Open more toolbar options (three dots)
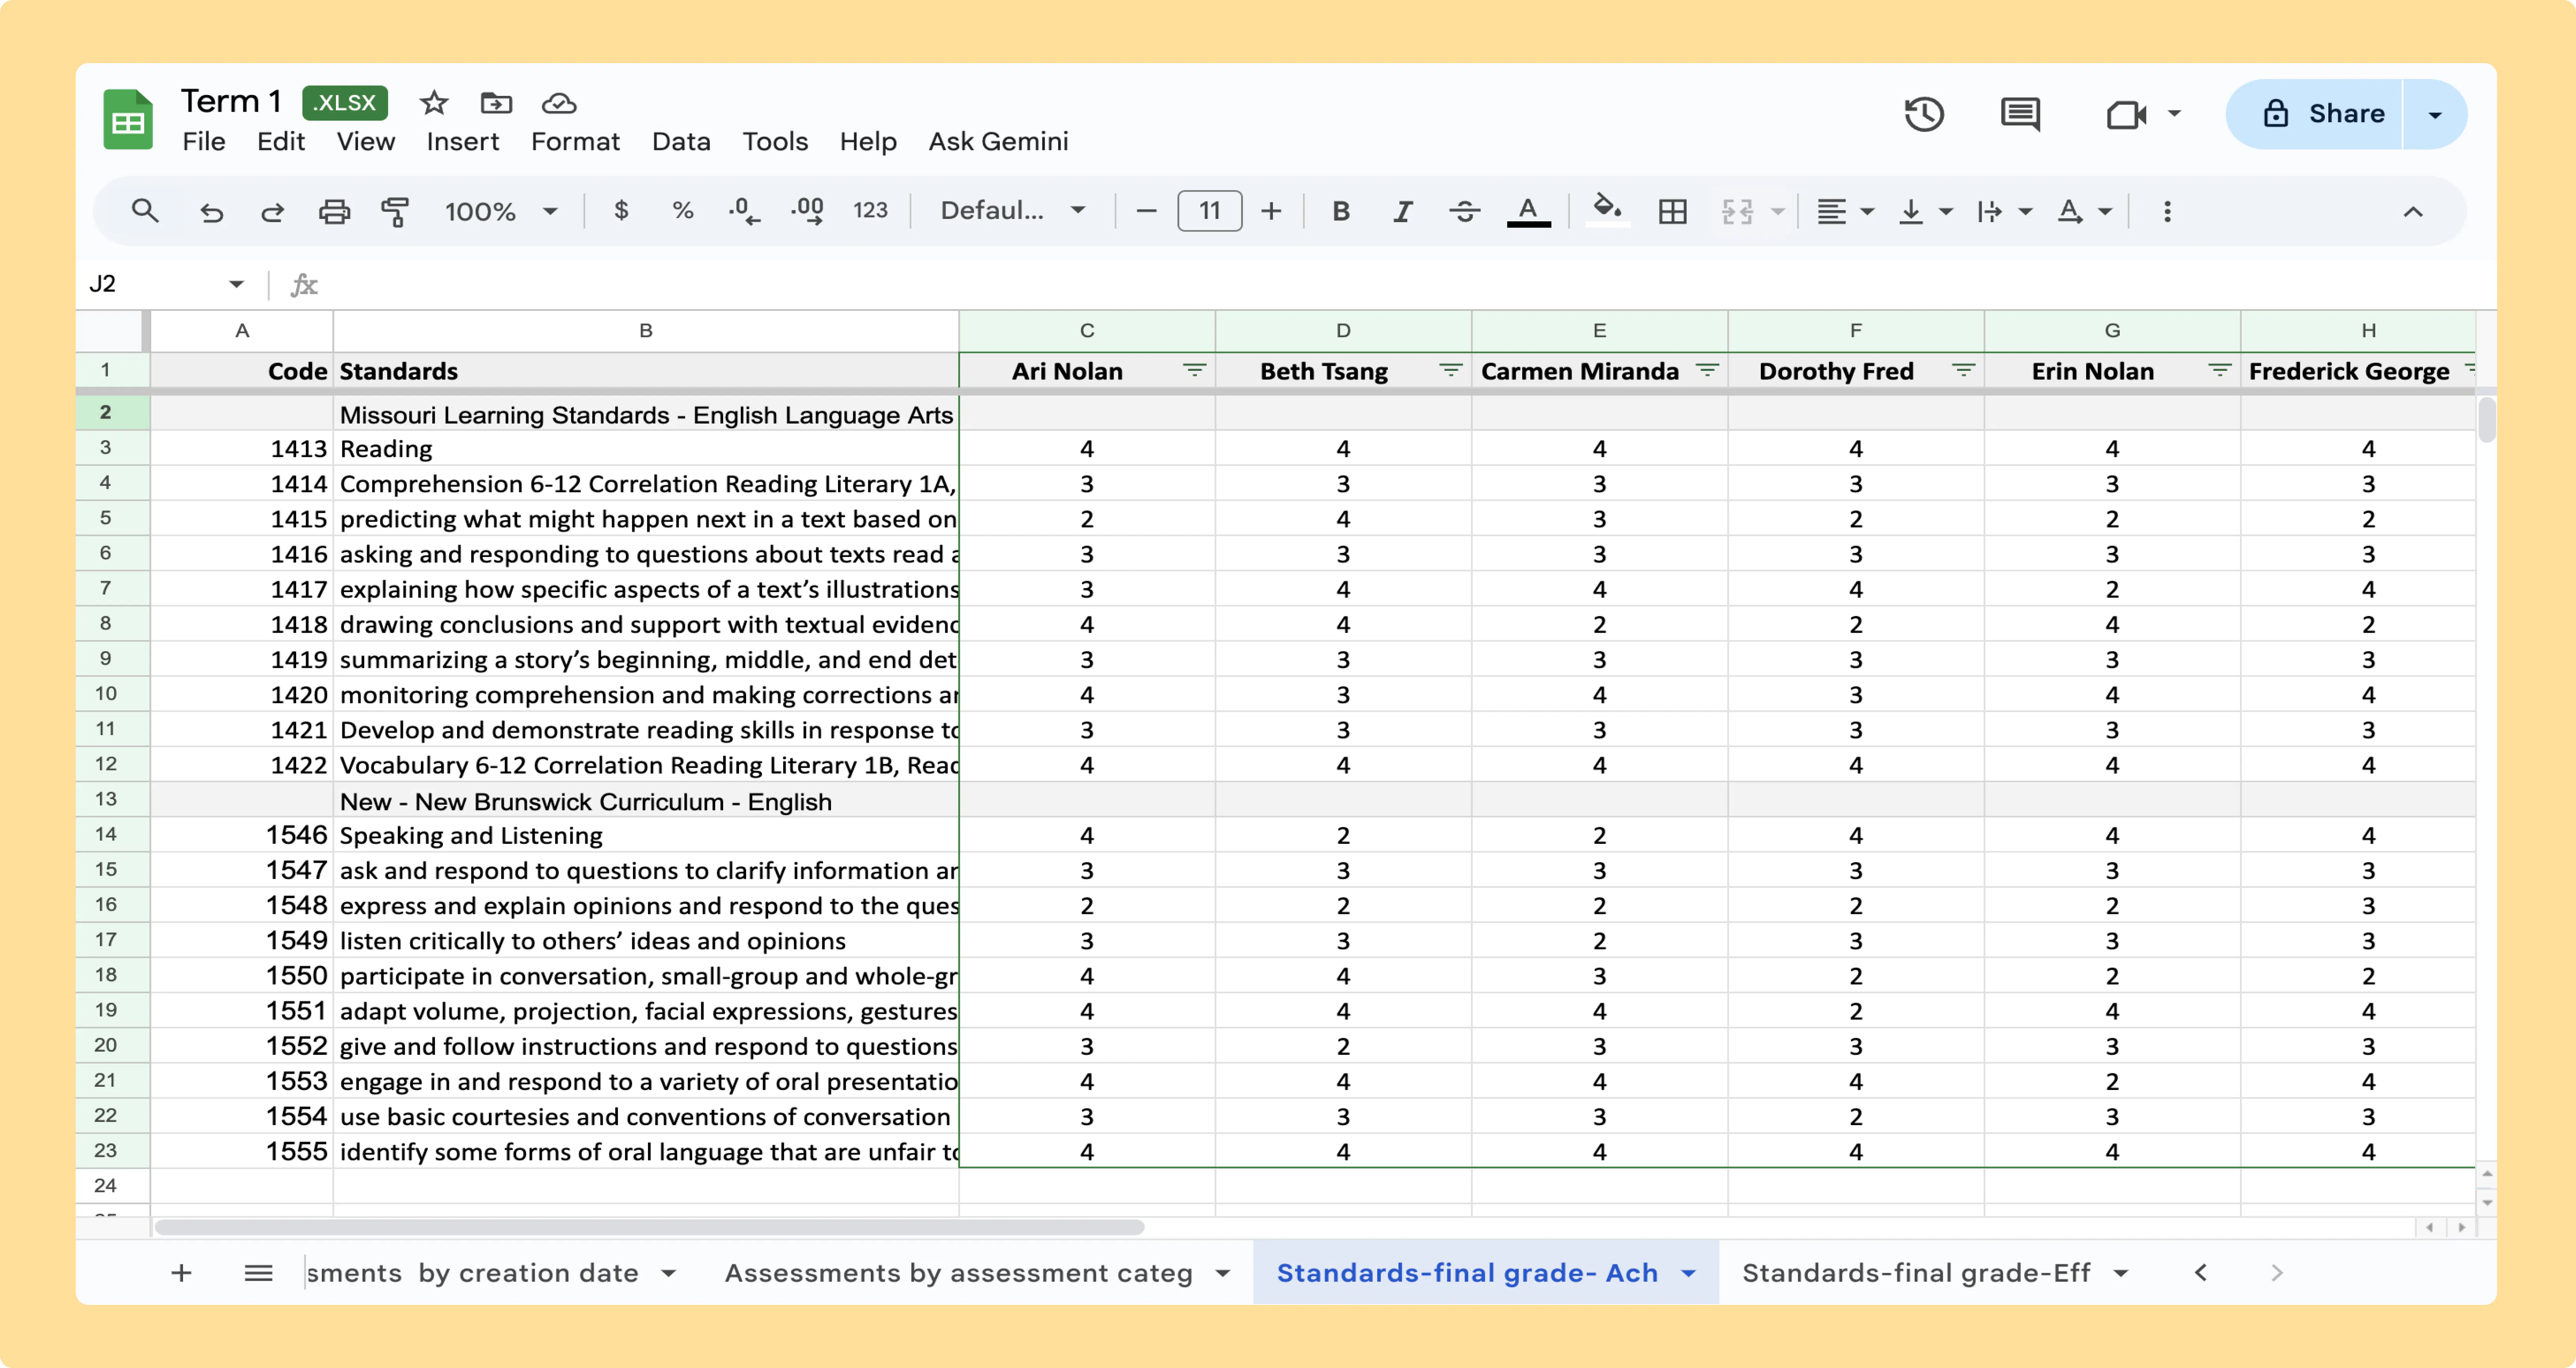The image size is (2576, 1368). click(2167, 211)
